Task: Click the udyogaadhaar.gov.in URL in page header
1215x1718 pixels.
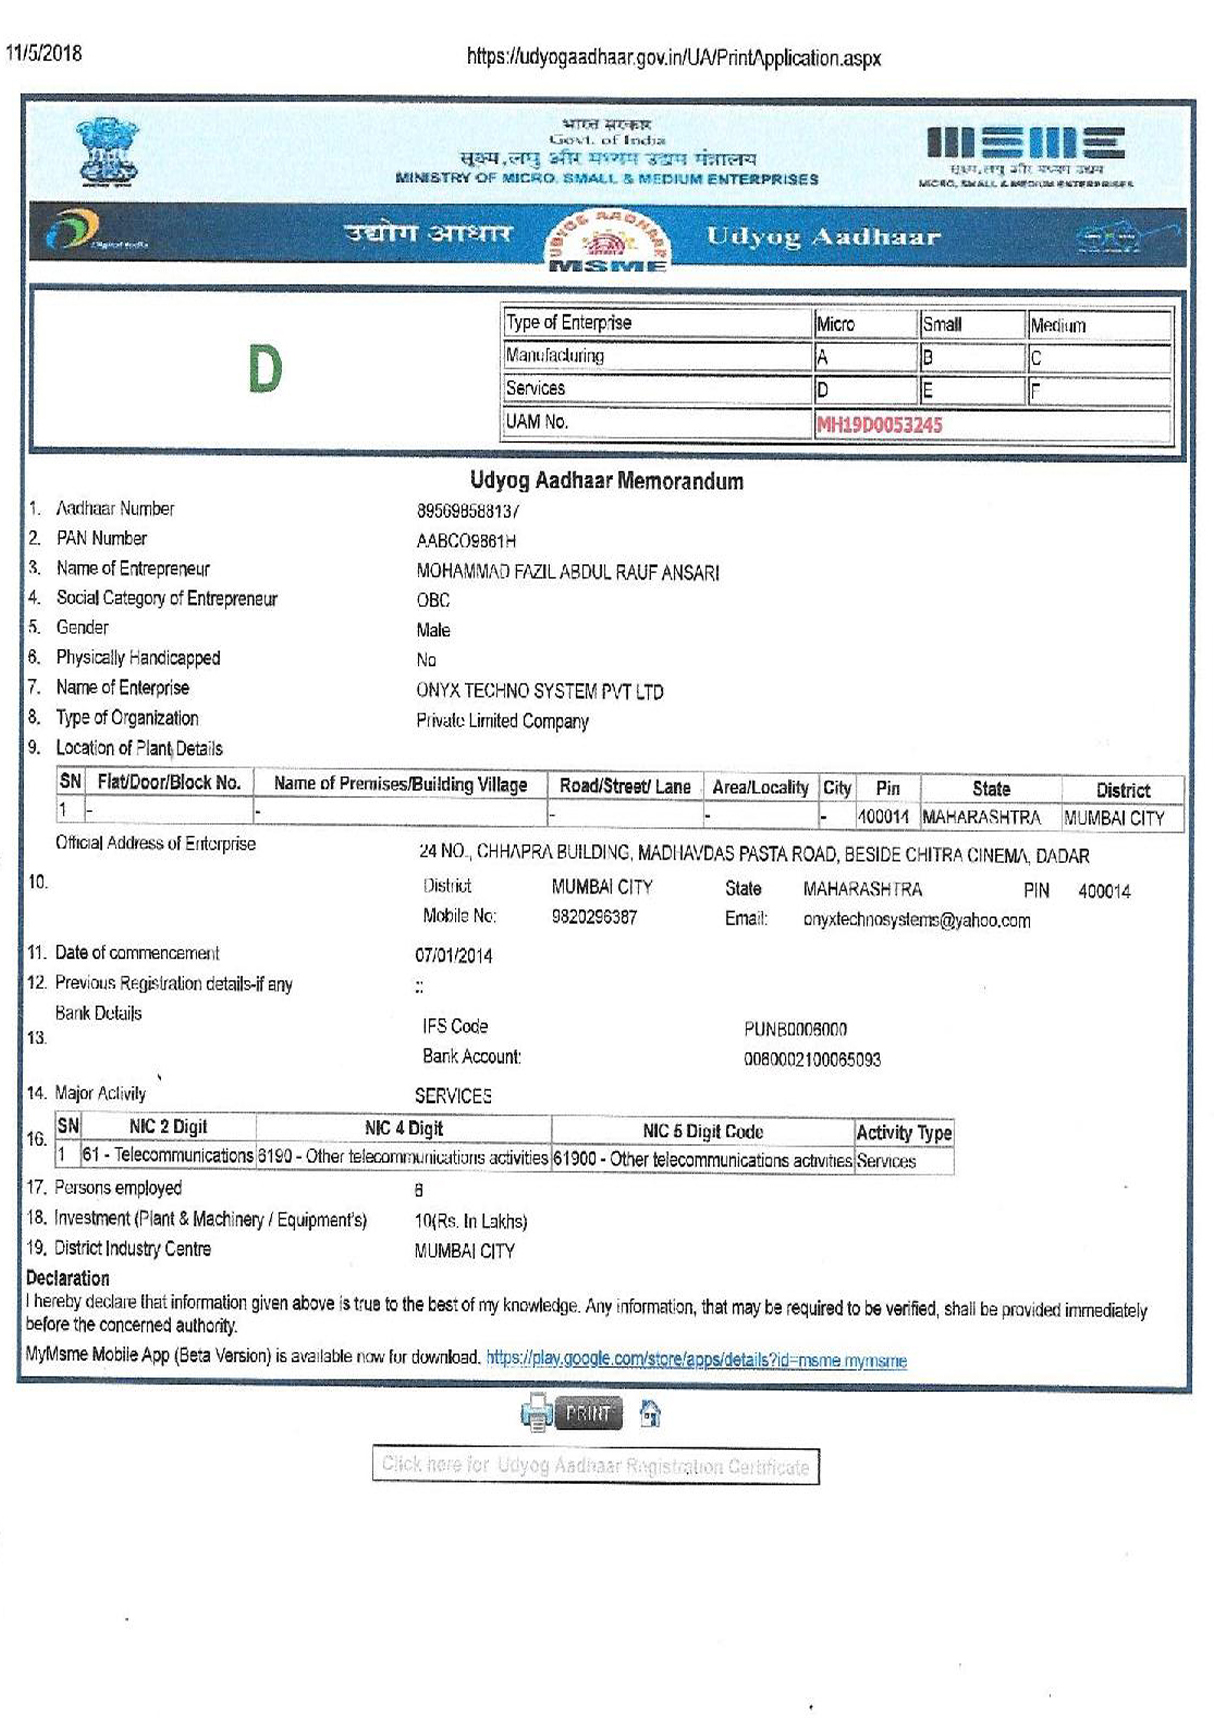Action: click(x=673, y=58)
